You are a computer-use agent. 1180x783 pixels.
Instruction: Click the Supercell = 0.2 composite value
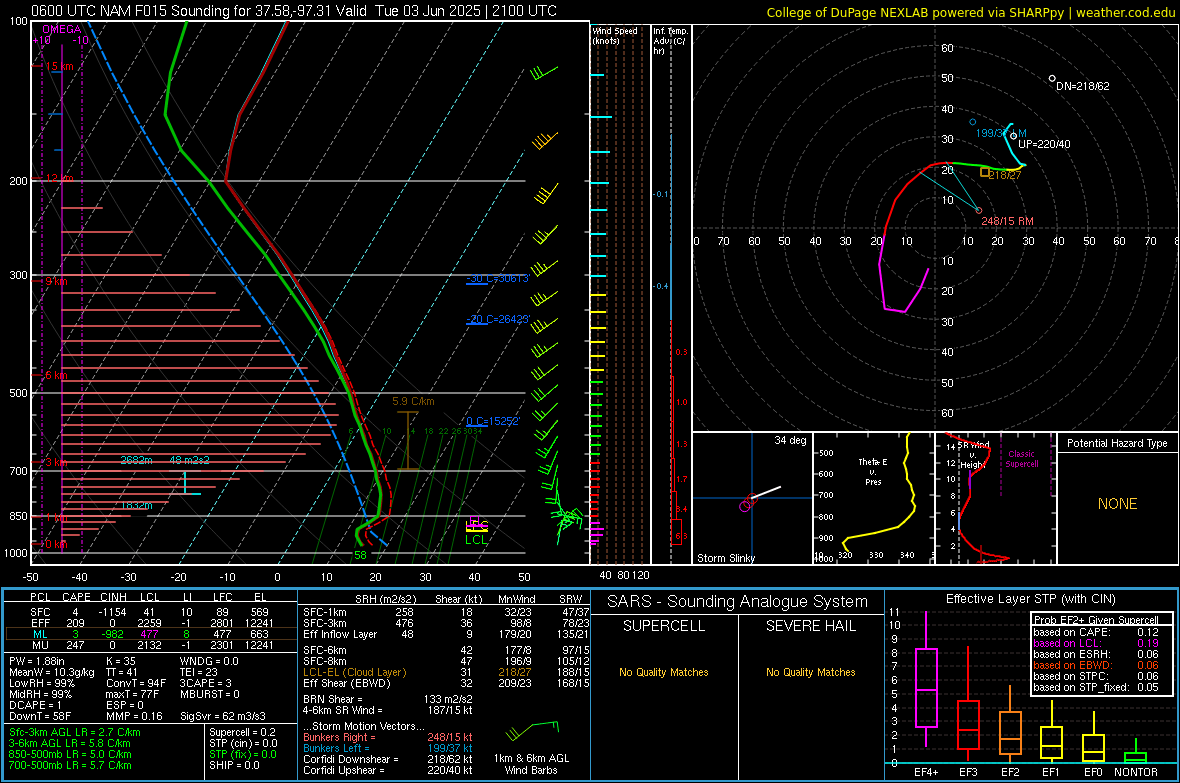coord(242,733)
